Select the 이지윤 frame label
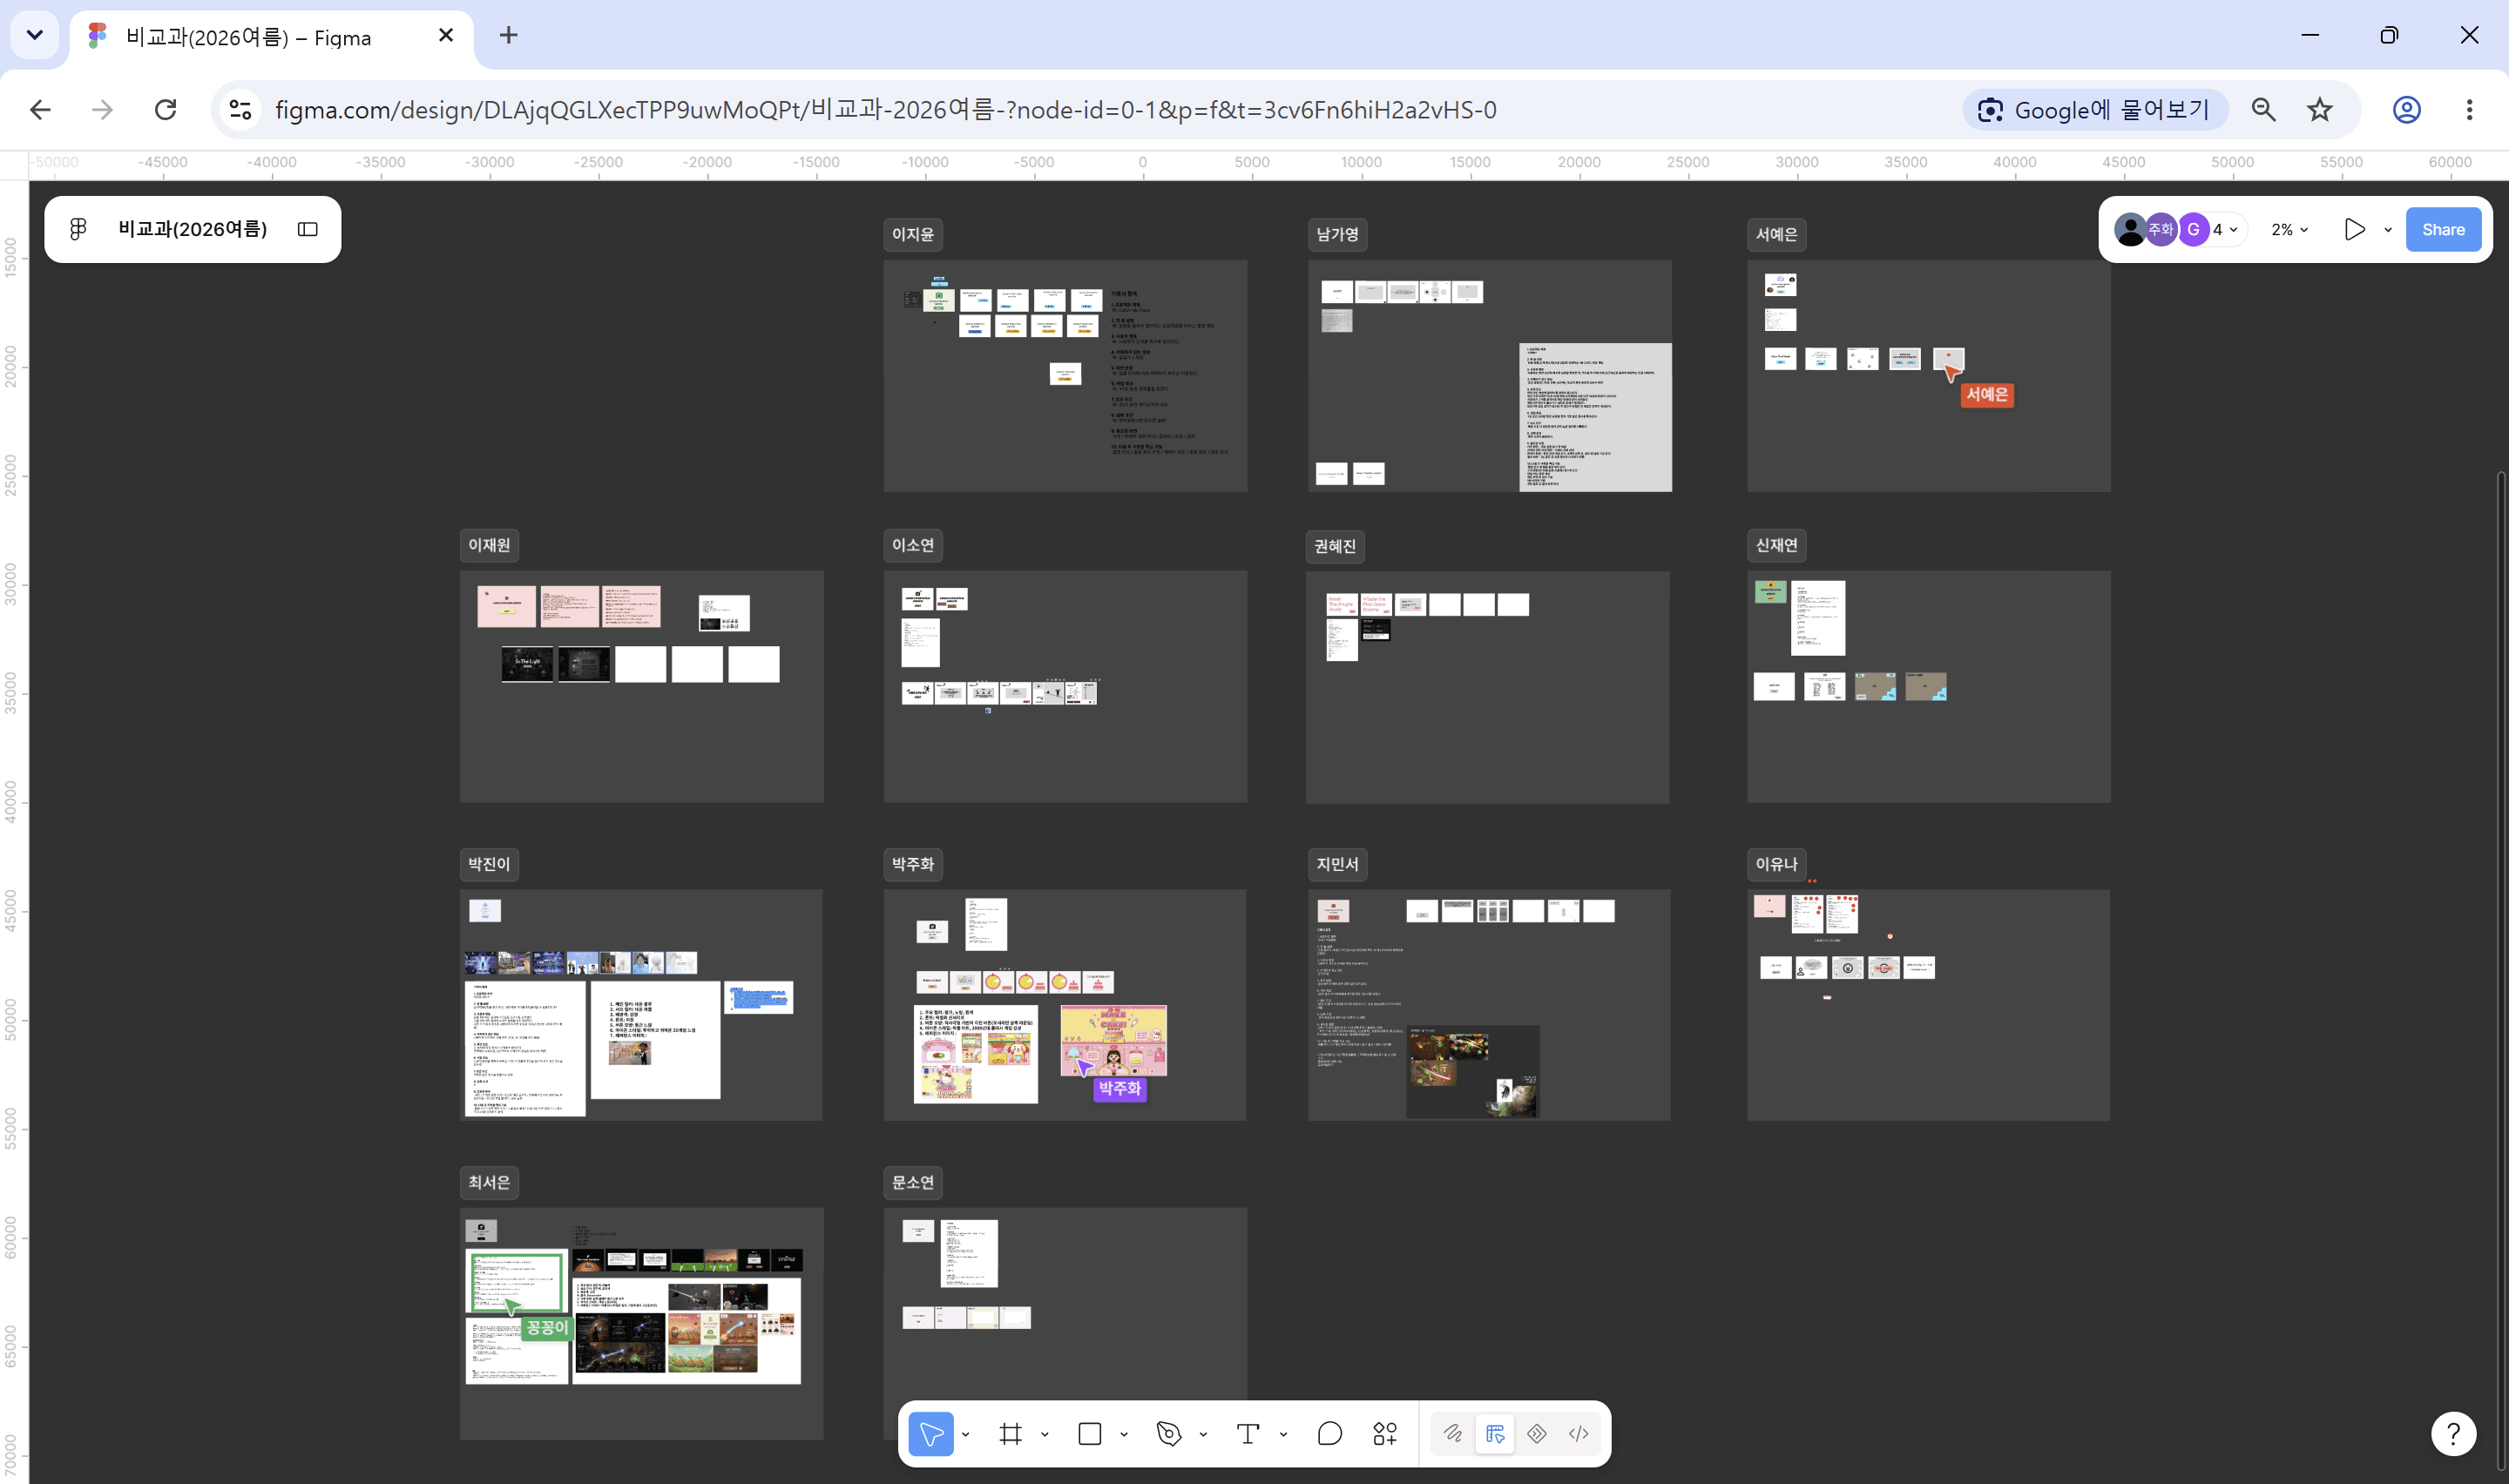 click(x=912, y=234)
